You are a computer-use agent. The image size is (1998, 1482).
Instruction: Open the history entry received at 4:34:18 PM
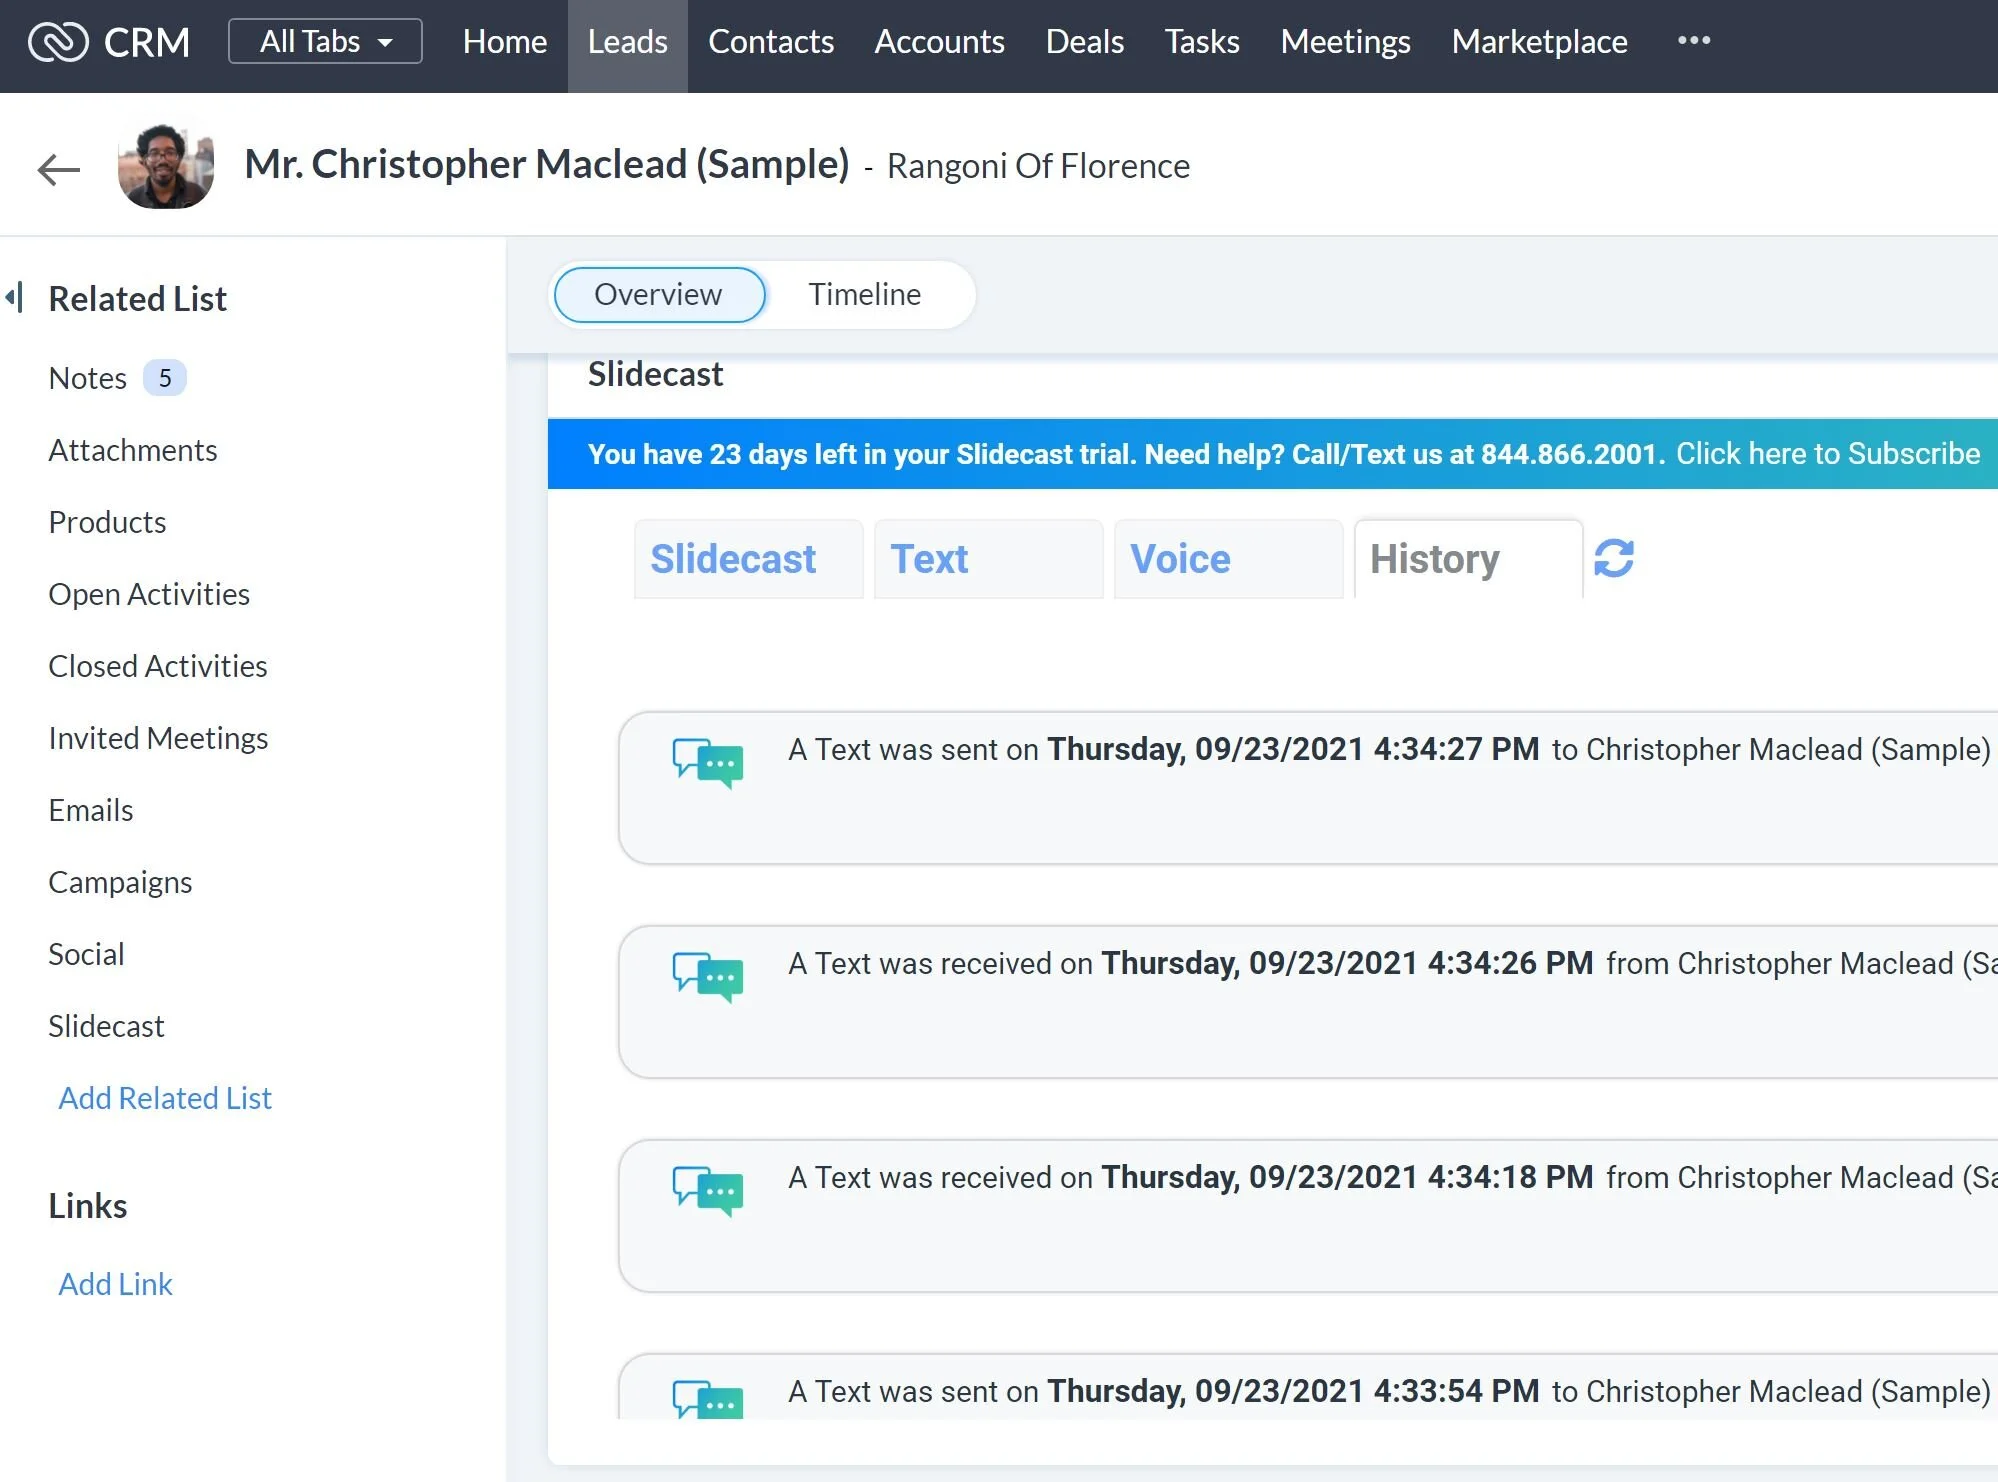(1308, 1216)
